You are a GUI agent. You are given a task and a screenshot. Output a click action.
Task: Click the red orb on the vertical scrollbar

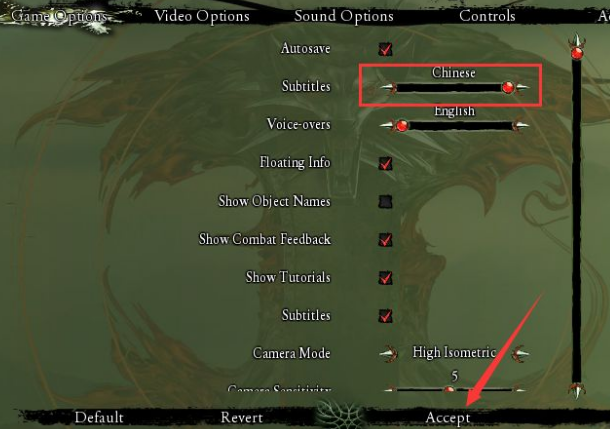577,53
